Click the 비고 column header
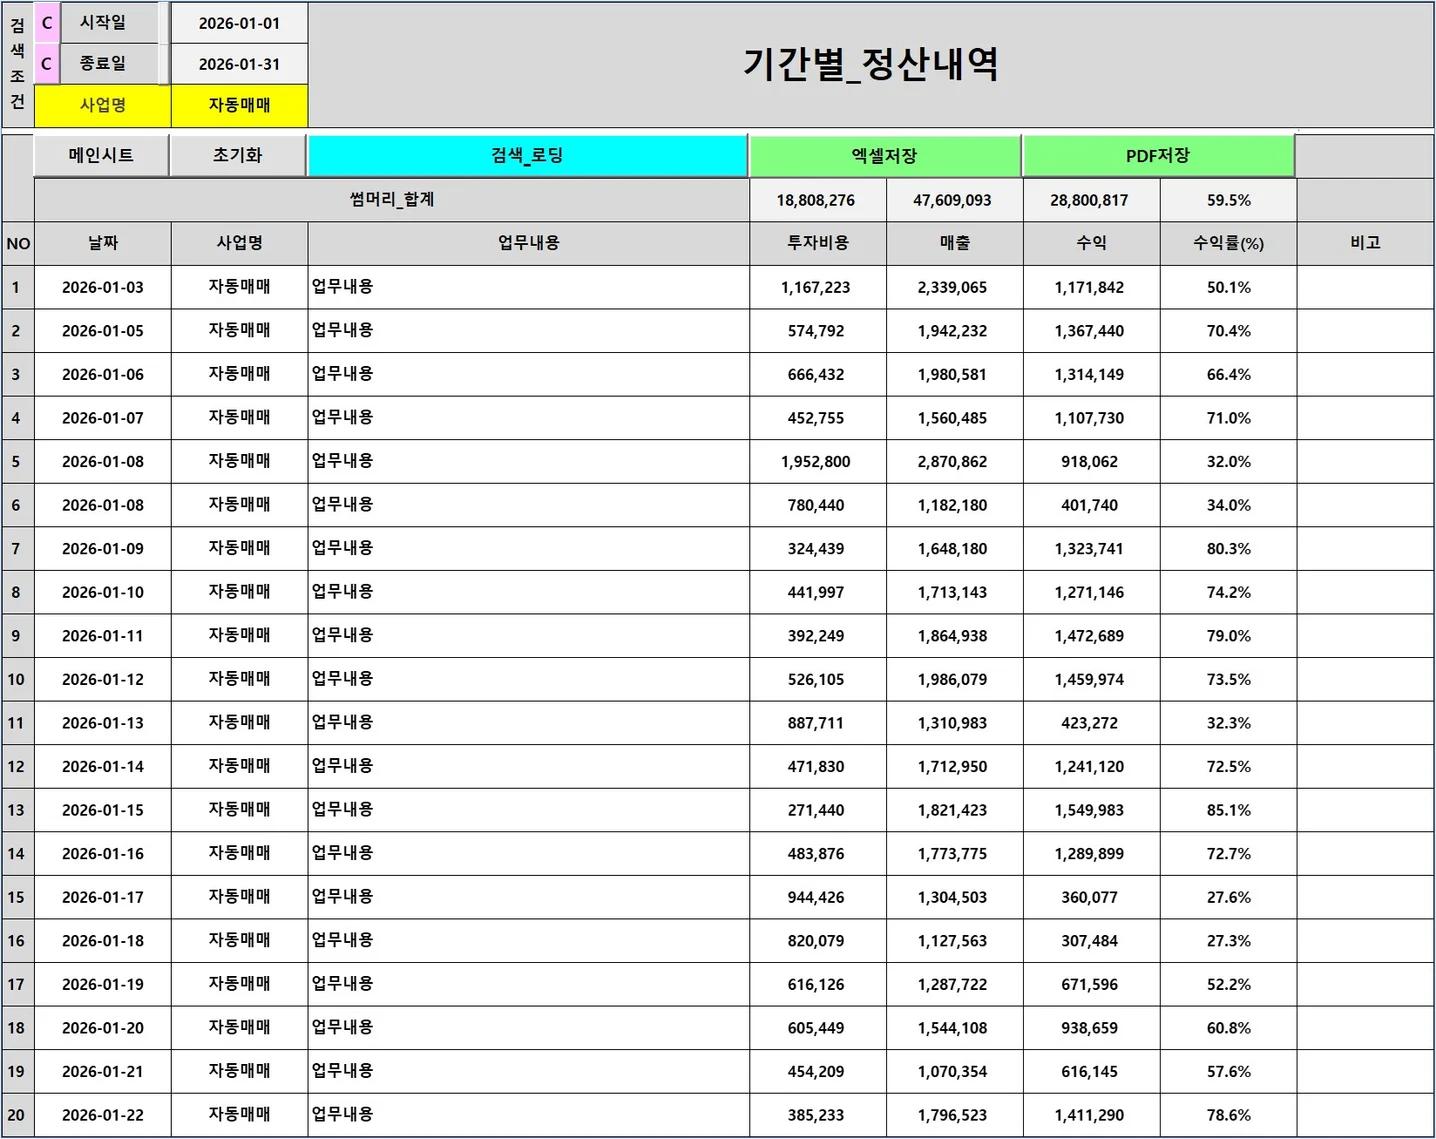Image resolution: width=1436 pixels, height=1139 pixels. (x=1365, y=242)
